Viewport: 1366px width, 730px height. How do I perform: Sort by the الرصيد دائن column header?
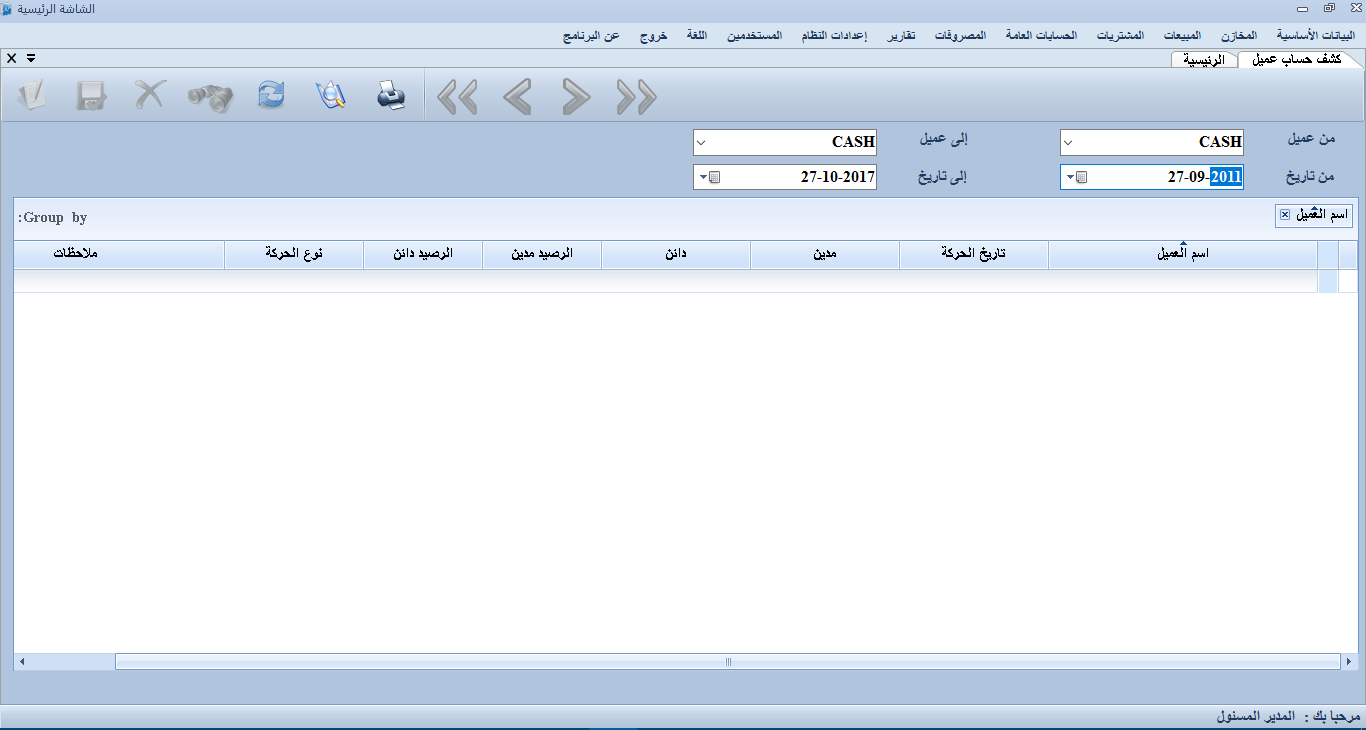(x=423, y=255)
